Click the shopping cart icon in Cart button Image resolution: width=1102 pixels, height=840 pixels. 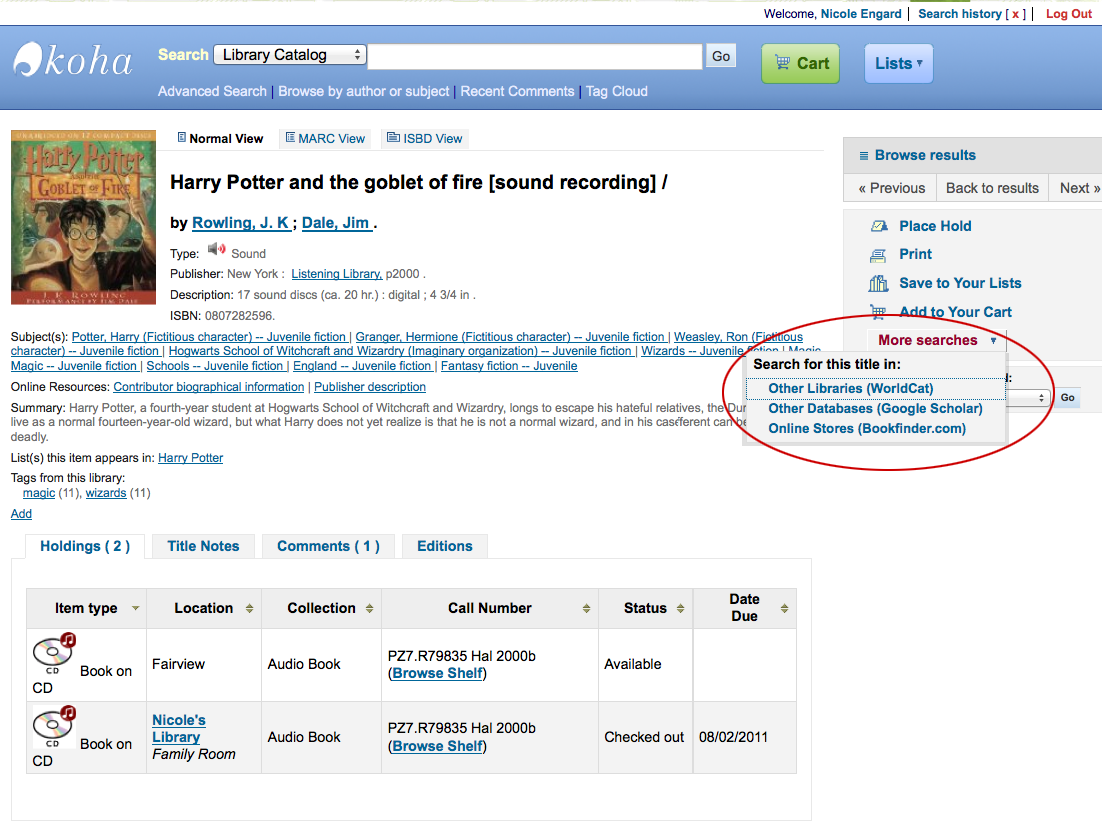click(782, 63)
